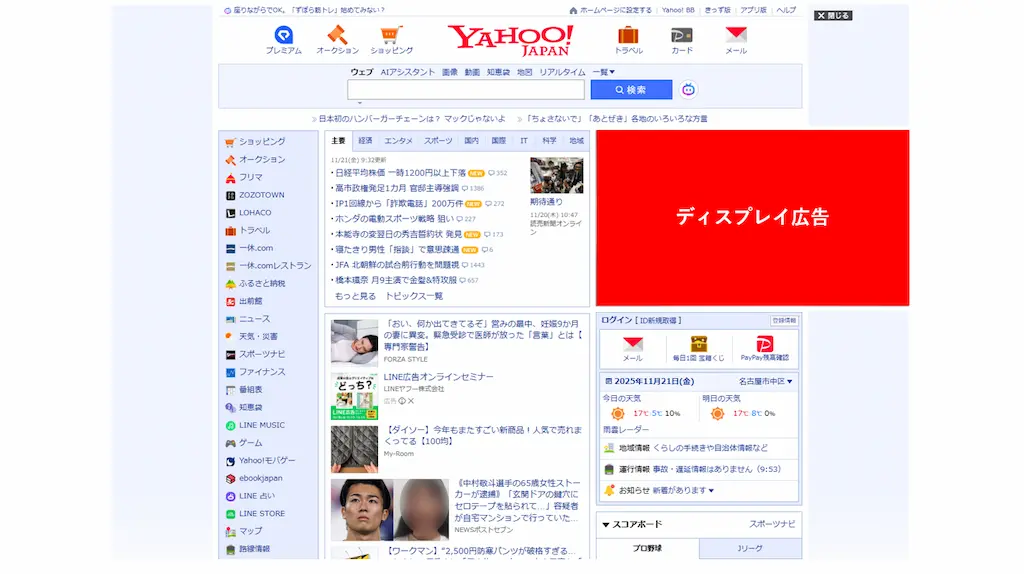Open 天気・災害 in left sidebar
1024x574 pixels.
click(x=258, y=336)
